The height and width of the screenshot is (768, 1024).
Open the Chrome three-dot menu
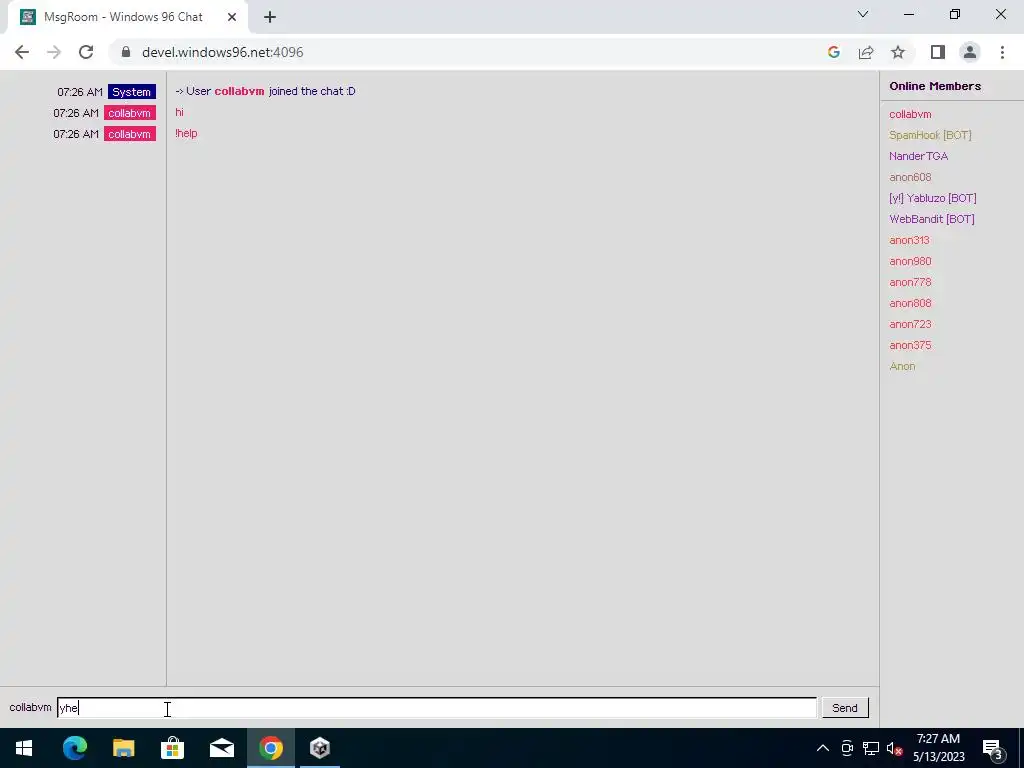tap(1002, 52)
